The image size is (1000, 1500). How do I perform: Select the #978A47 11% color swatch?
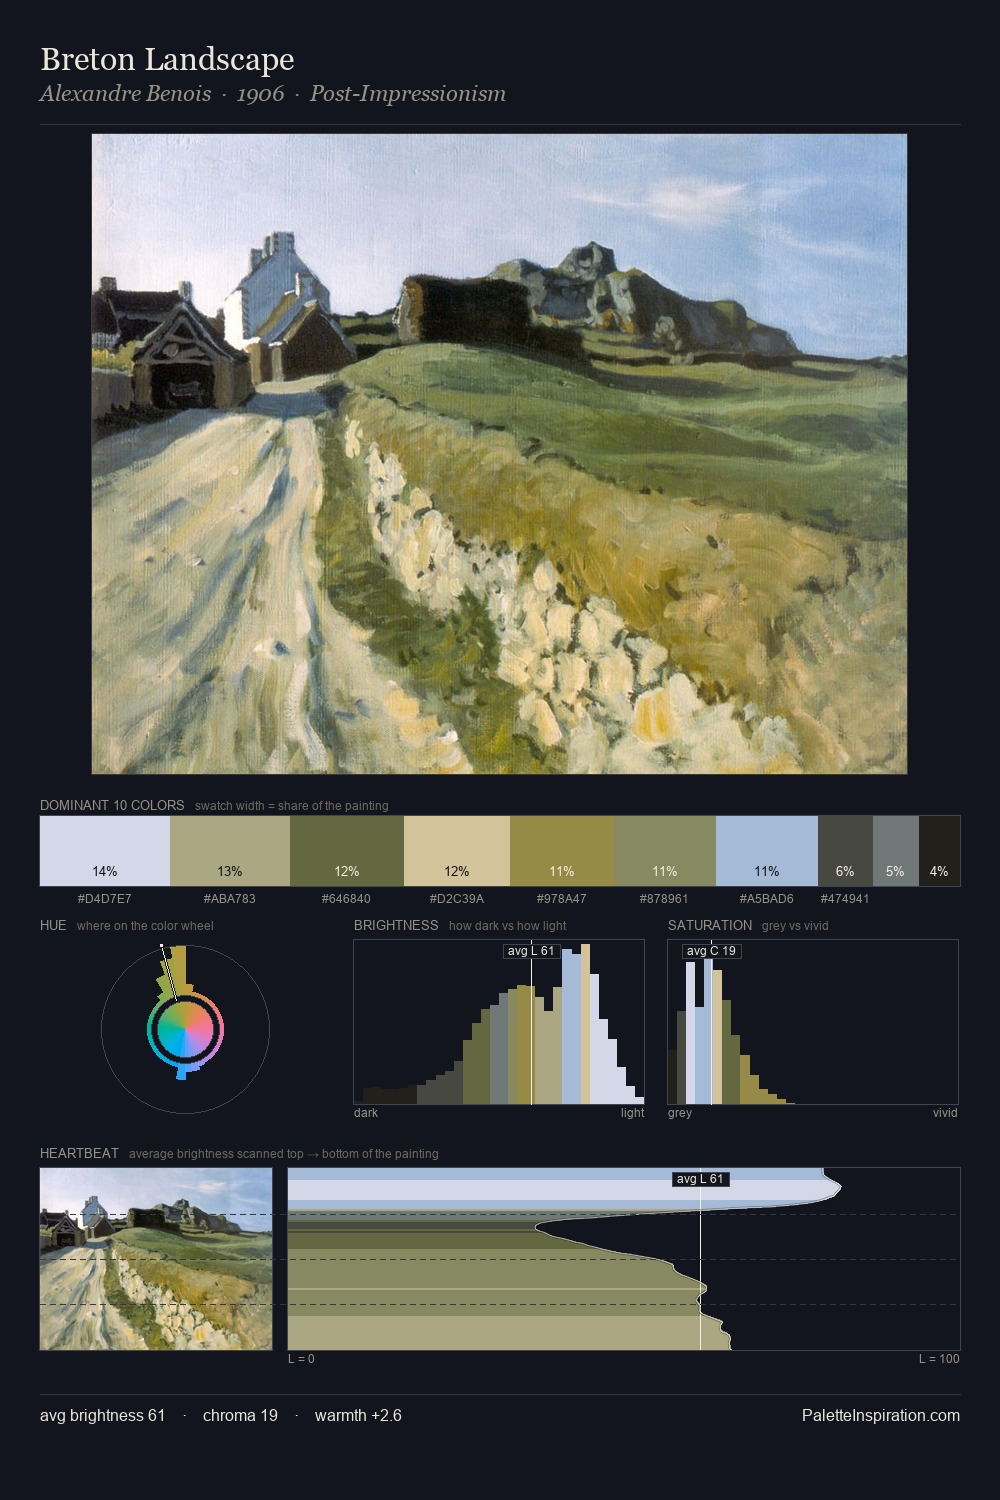562,851
